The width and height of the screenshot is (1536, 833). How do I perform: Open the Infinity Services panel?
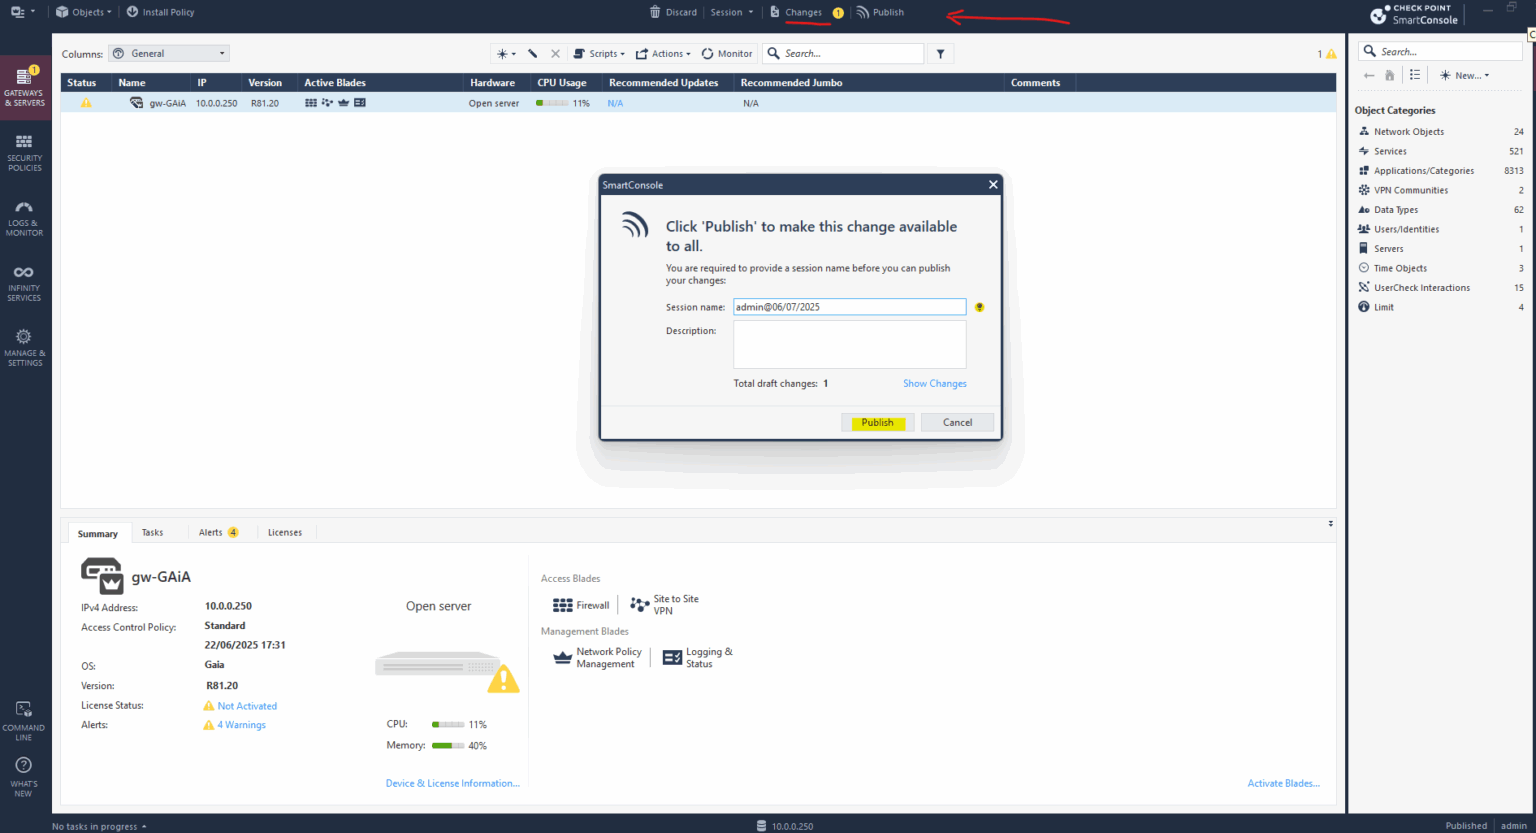click(x=24, y=281)
